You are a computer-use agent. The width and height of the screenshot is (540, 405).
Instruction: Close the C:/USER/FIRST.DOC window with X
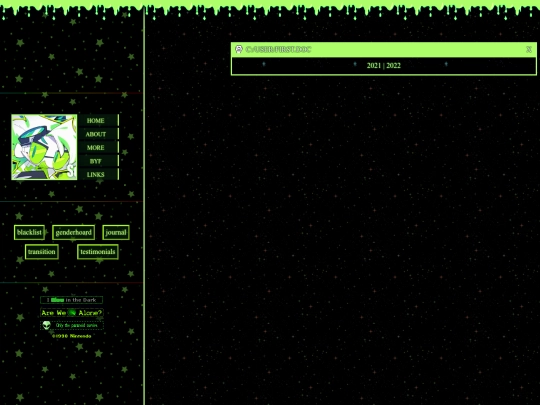[529, 50]
